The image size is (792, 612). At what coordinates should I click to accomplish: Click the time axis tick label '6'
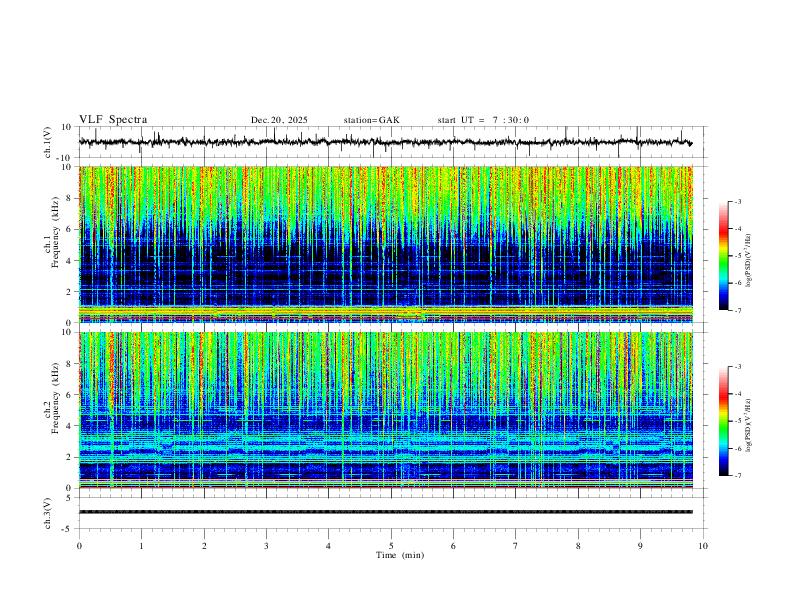[x=453, y=546]
